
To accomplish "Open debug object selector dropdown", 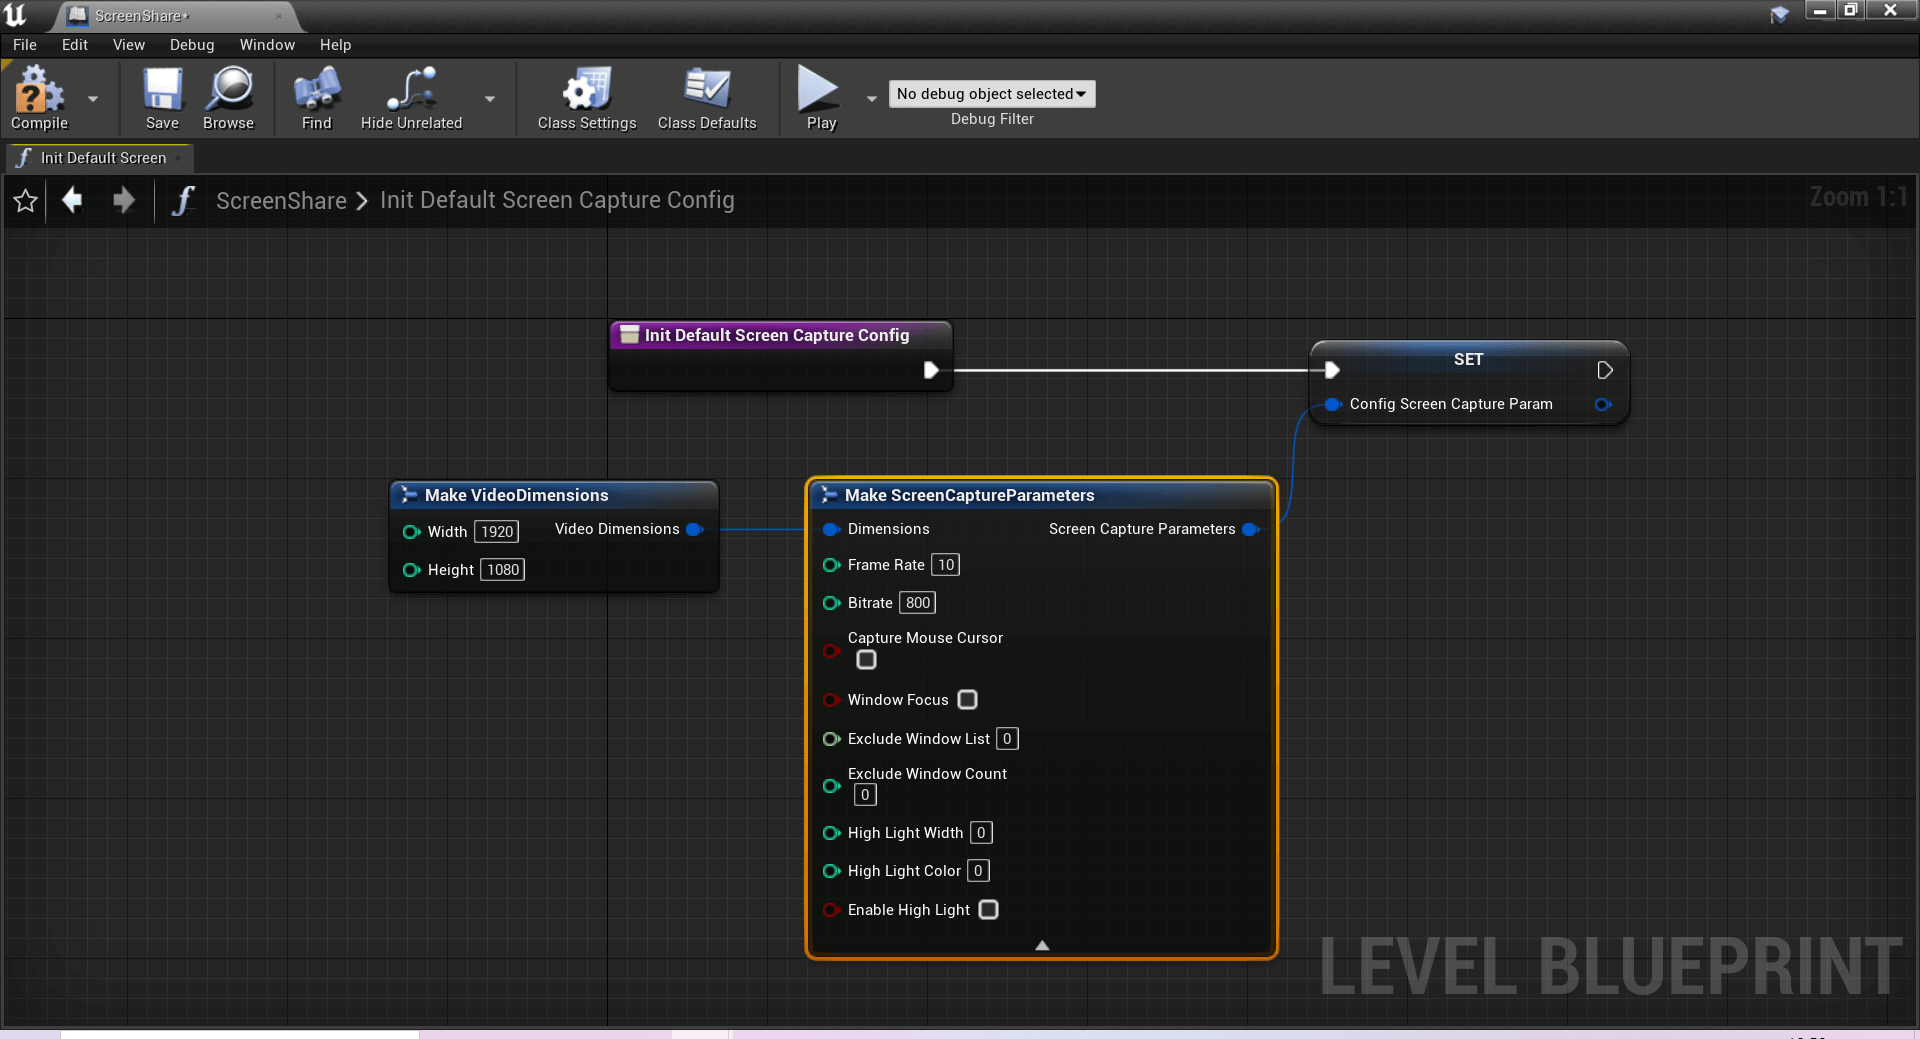I will (991, 94).
